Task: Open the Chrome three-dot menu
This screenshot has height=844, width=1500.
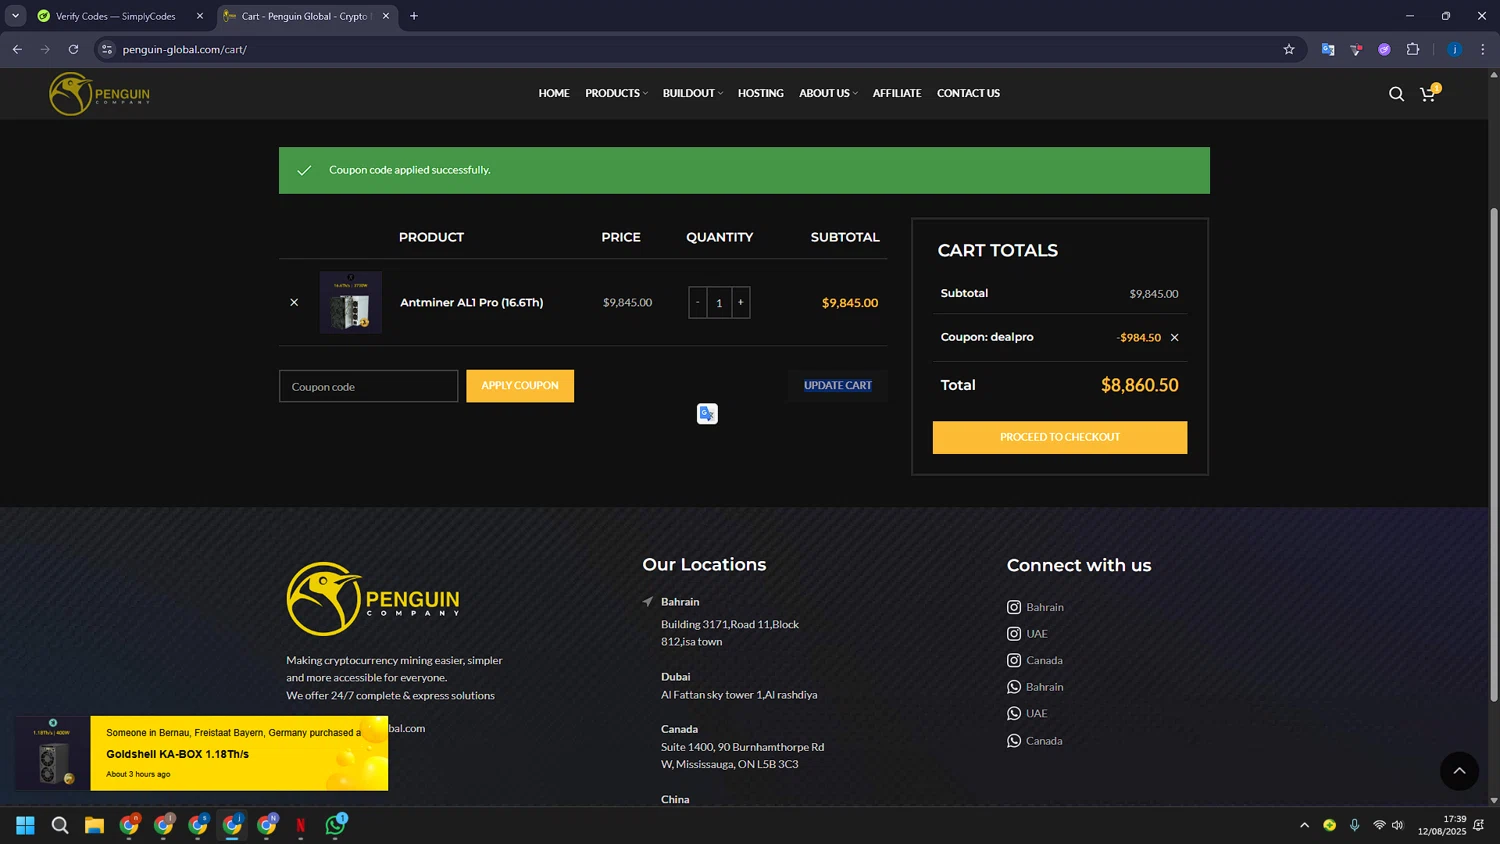Action: point(1483,49)
